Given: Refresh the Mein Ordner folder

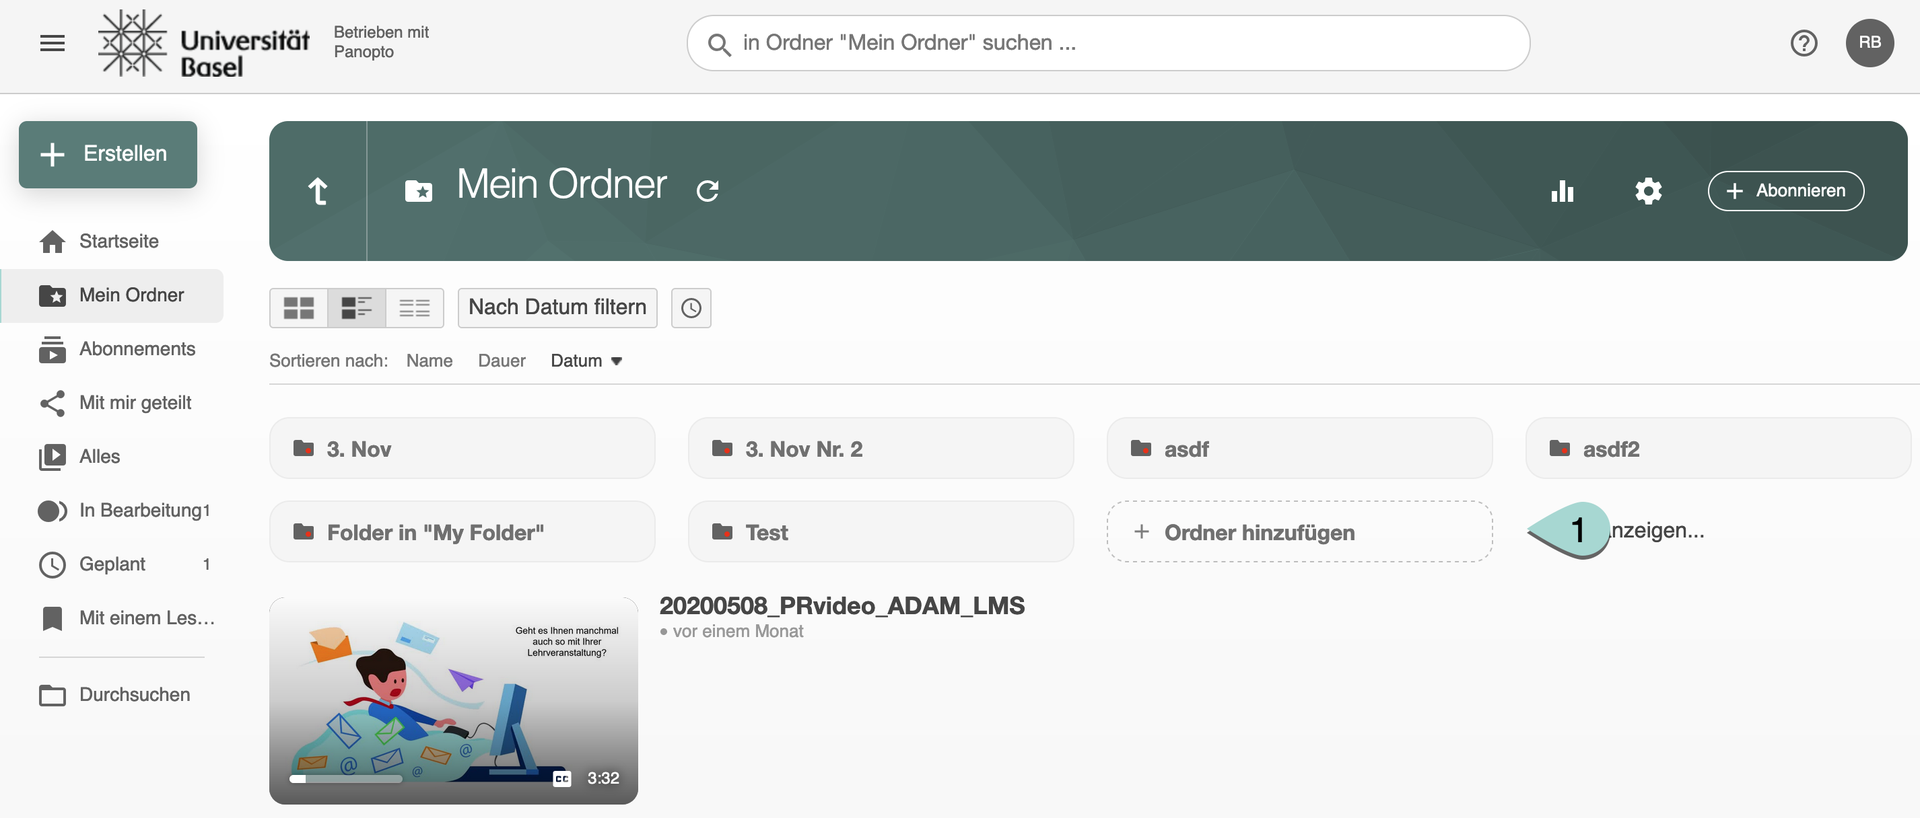Looking at the screenshot, I should coord(708,191).
